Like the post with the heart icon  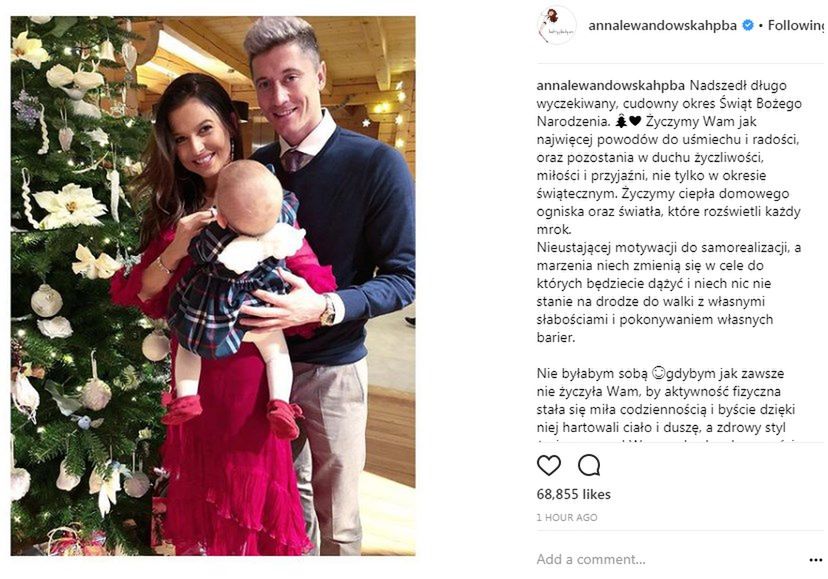(549, 465)
